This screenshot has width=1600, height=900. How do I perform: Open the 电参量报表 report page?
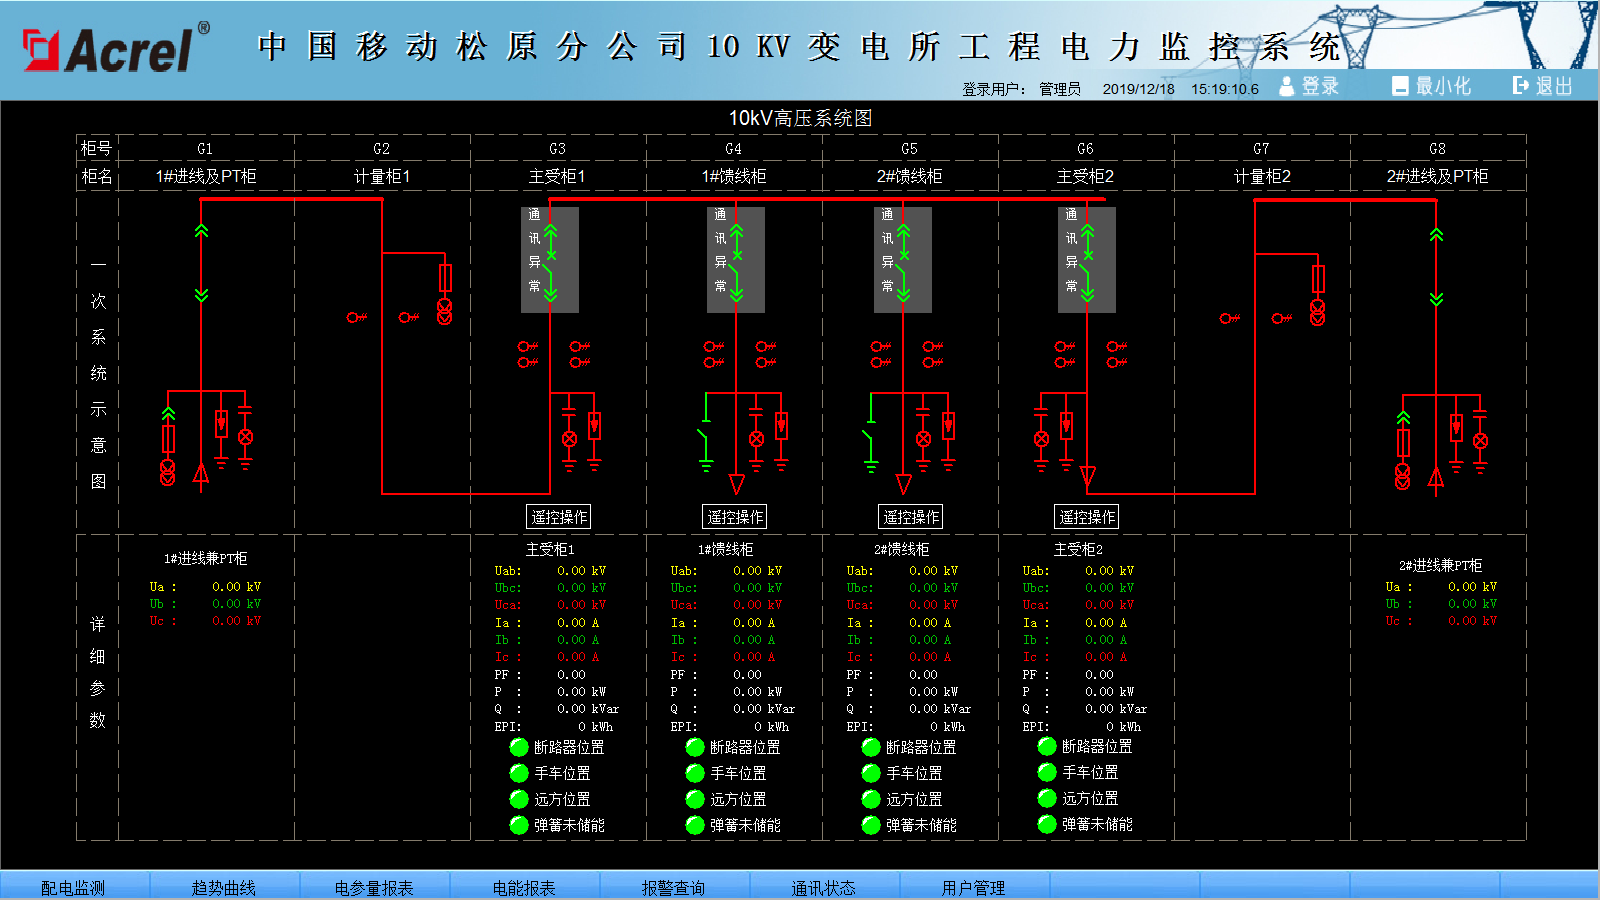(x=374, y=887)
